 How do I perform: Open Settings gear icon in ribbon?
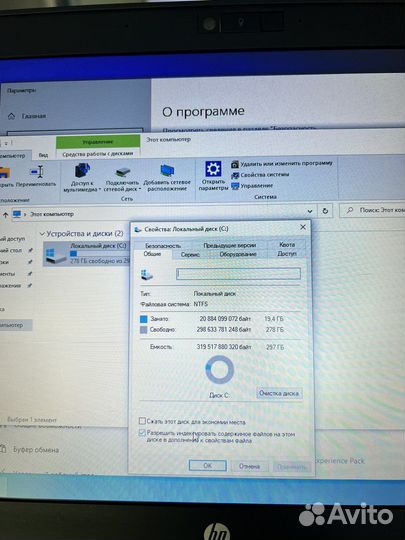click(x=213, y=169)
